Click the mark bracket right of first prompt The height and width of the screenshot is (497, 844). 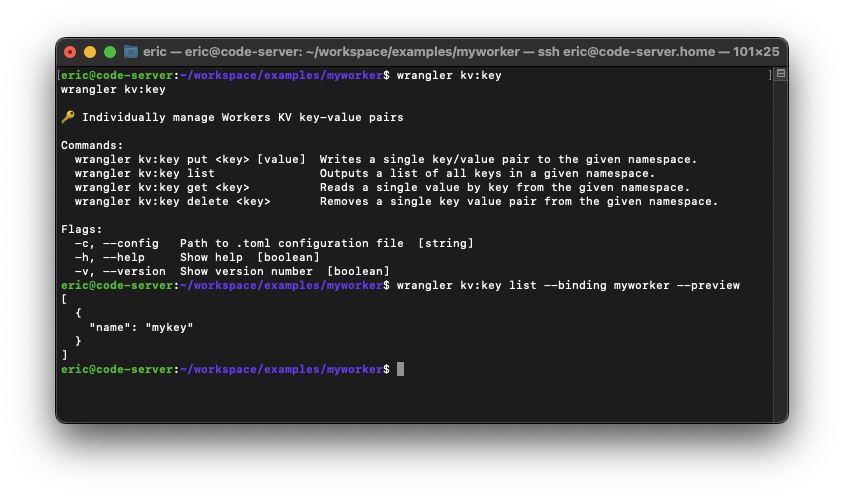(x=770, y=75)
